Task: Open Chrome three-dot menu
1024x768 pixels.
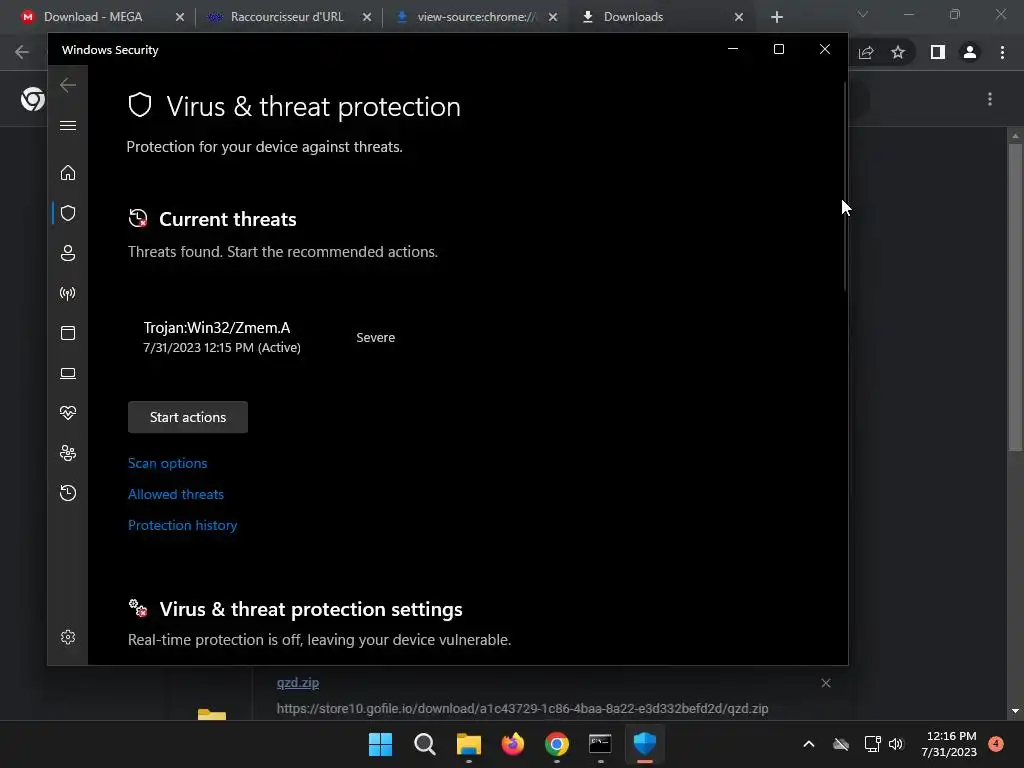Action: coord(1002,52)
